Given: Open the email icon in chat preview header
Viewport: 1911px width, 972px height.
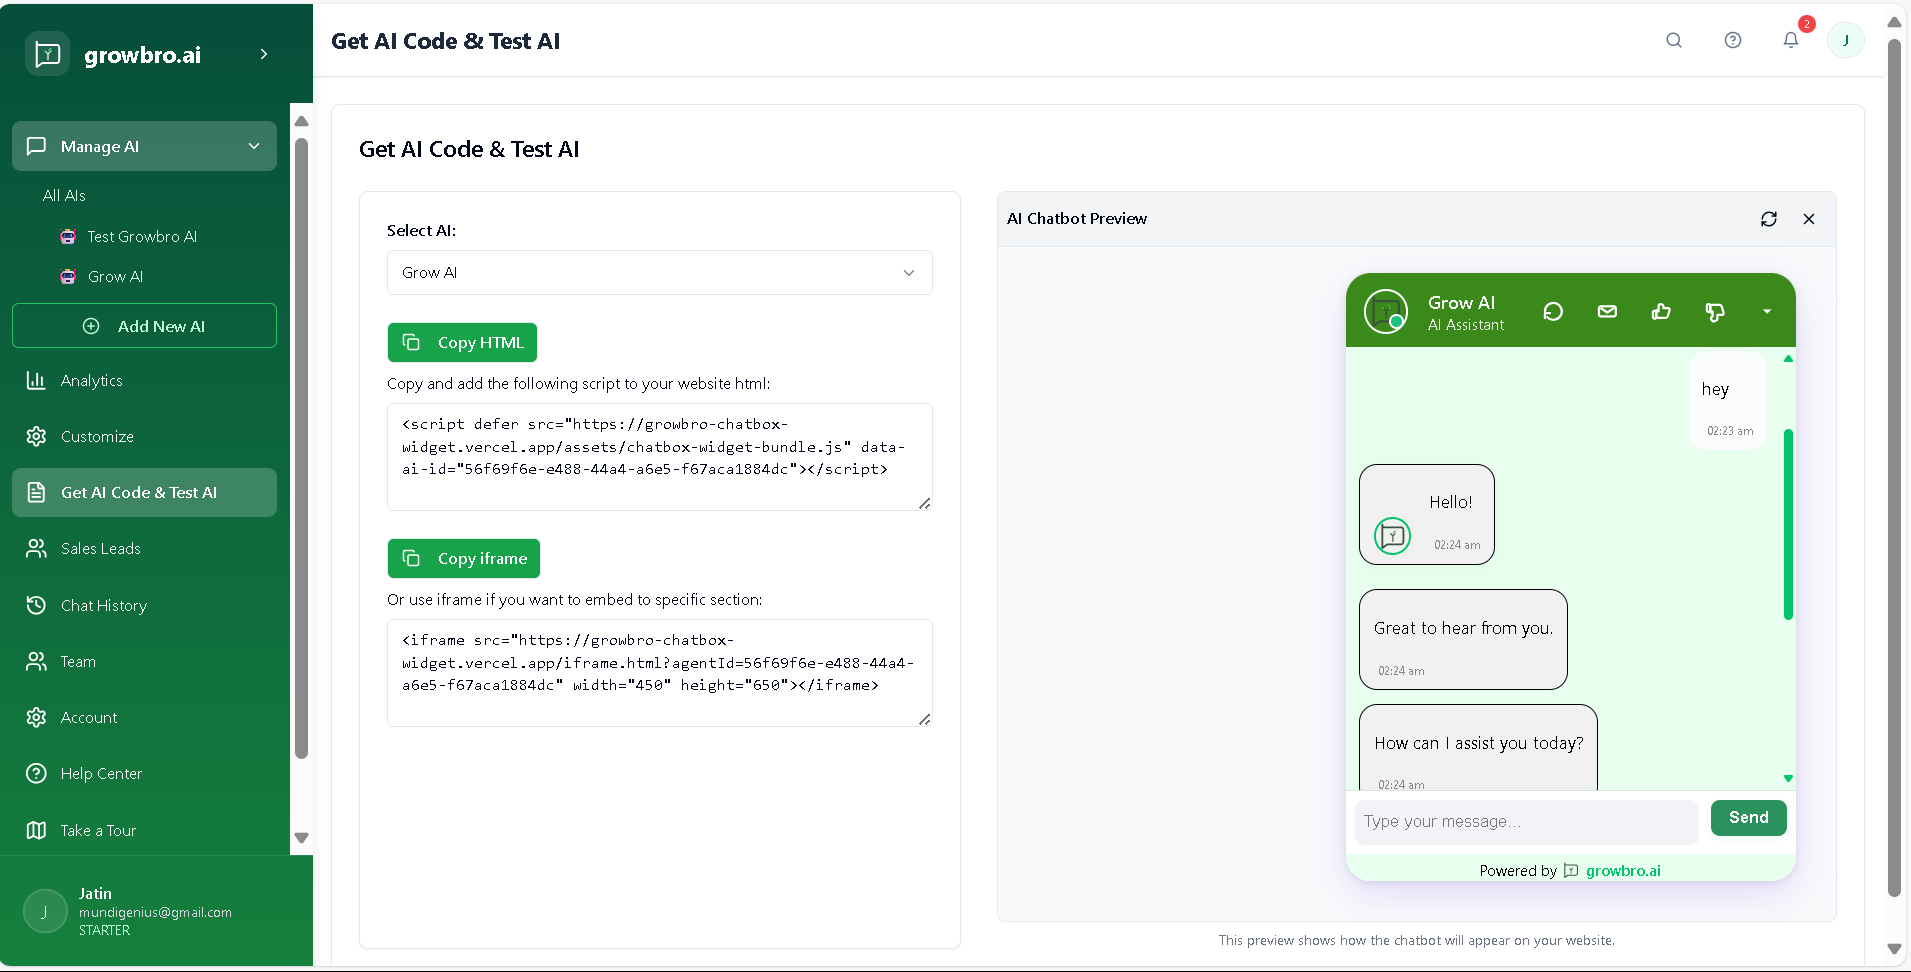Looking at the screenshot, I should [x=1607, y=311].
